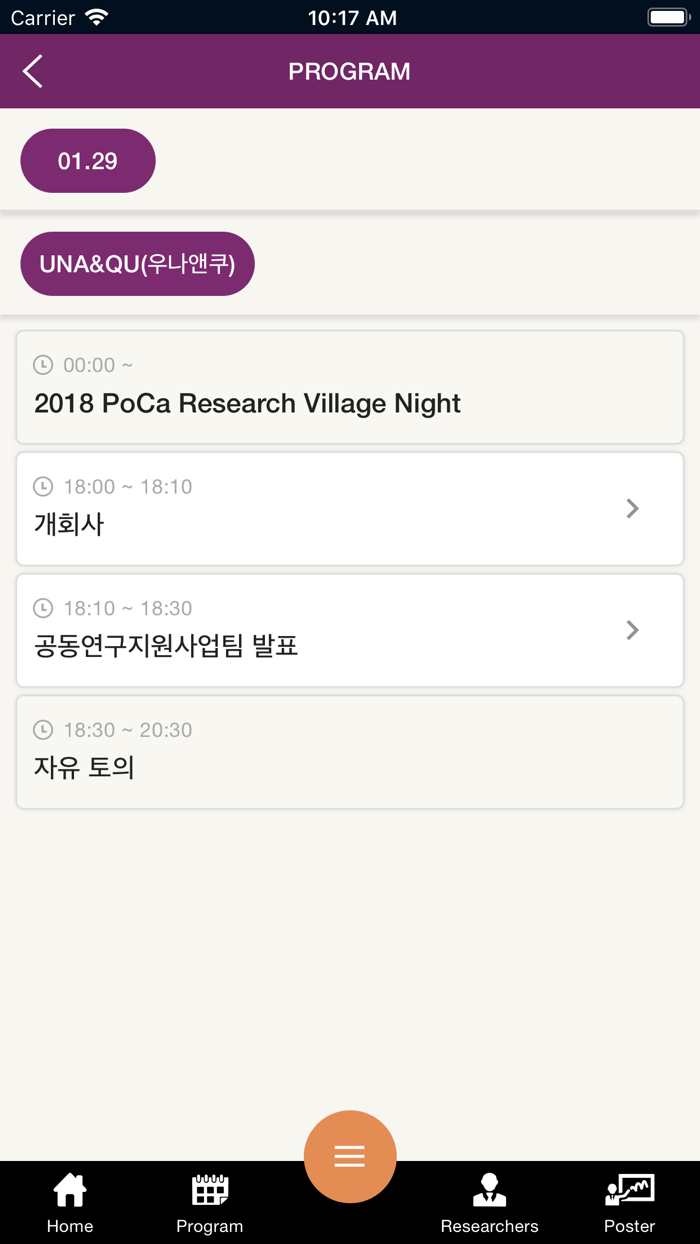Open the Home tab icon
This screenshot has width=700, height=1244.
pyautogui.click(x=69, y=1190)
